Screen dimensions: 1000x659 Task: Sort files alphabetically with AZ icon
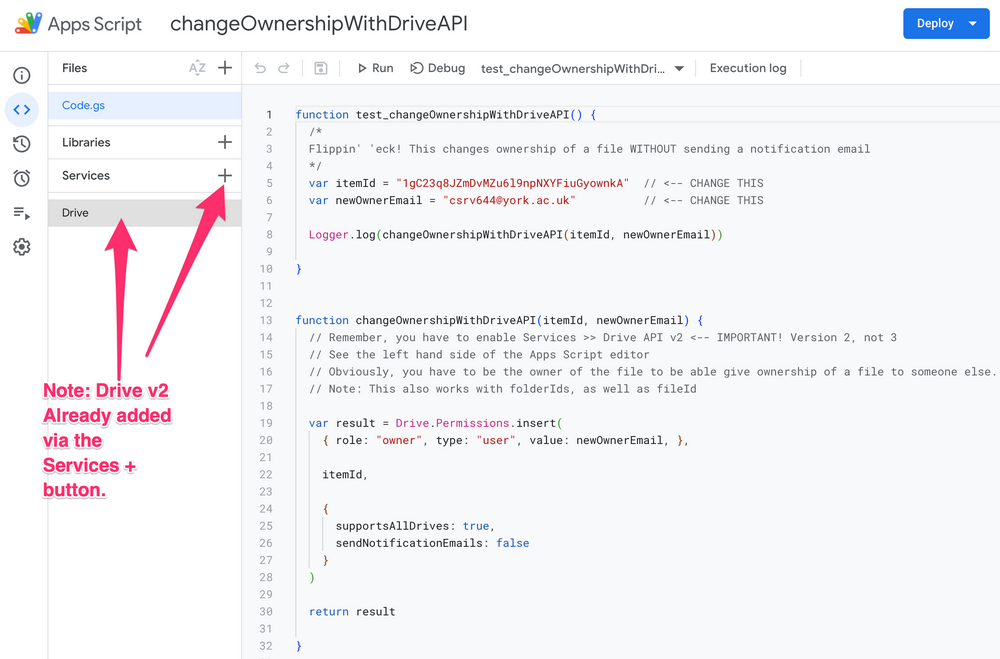[x=197, y=68]
